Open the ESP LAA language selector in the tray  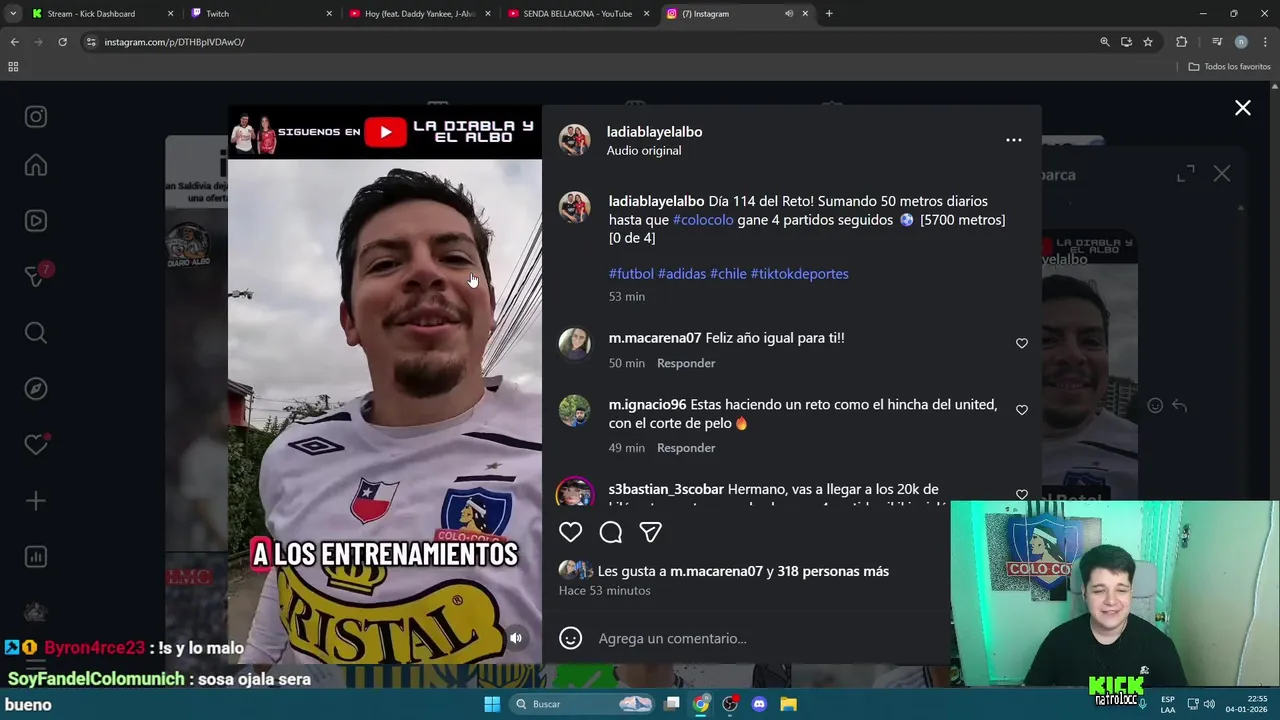(x=1168, y=704)
